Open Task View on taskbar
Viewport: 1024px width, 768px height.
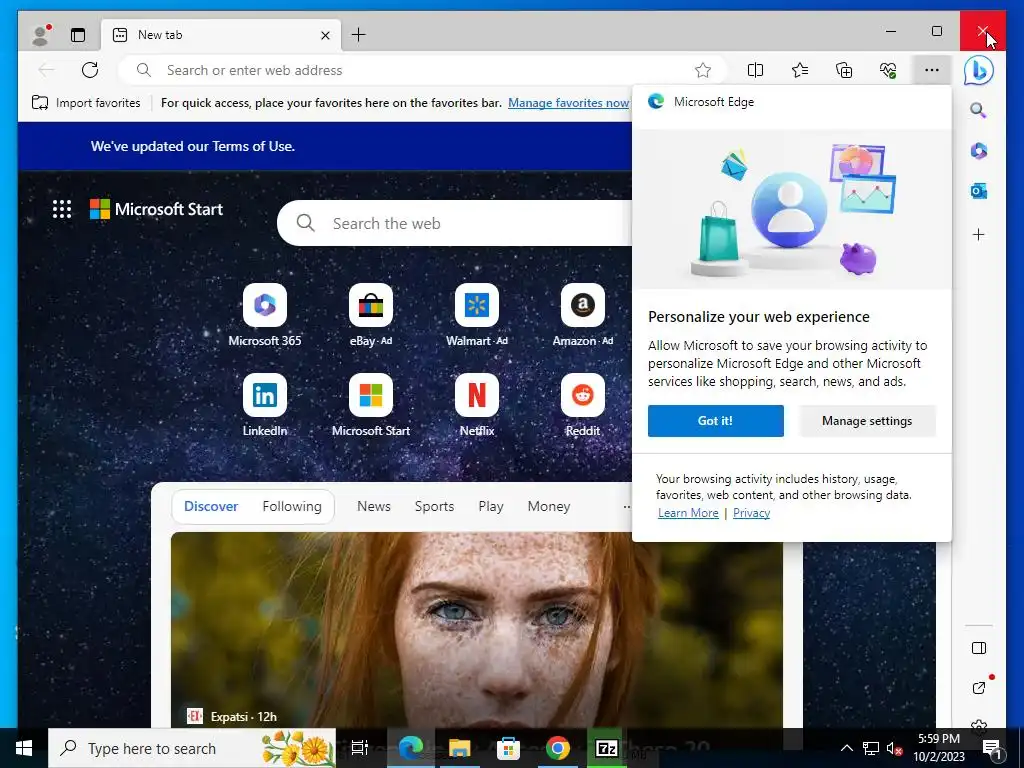pos(360,748)
